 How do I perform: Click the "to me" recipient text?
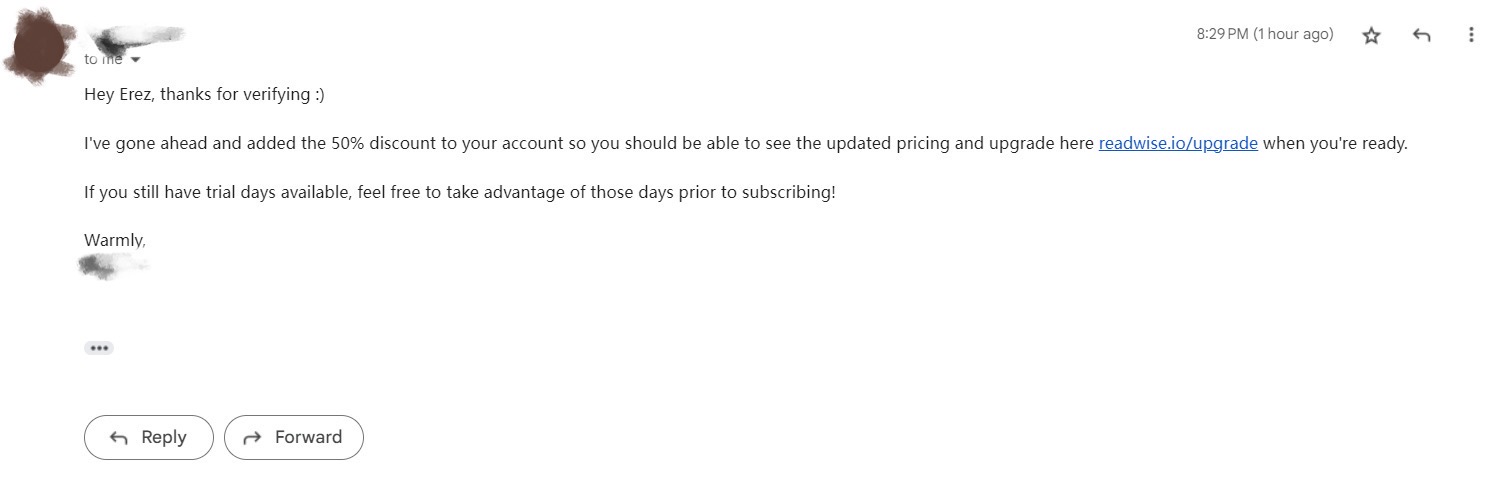pyautogui.click(x=103, y=60)
